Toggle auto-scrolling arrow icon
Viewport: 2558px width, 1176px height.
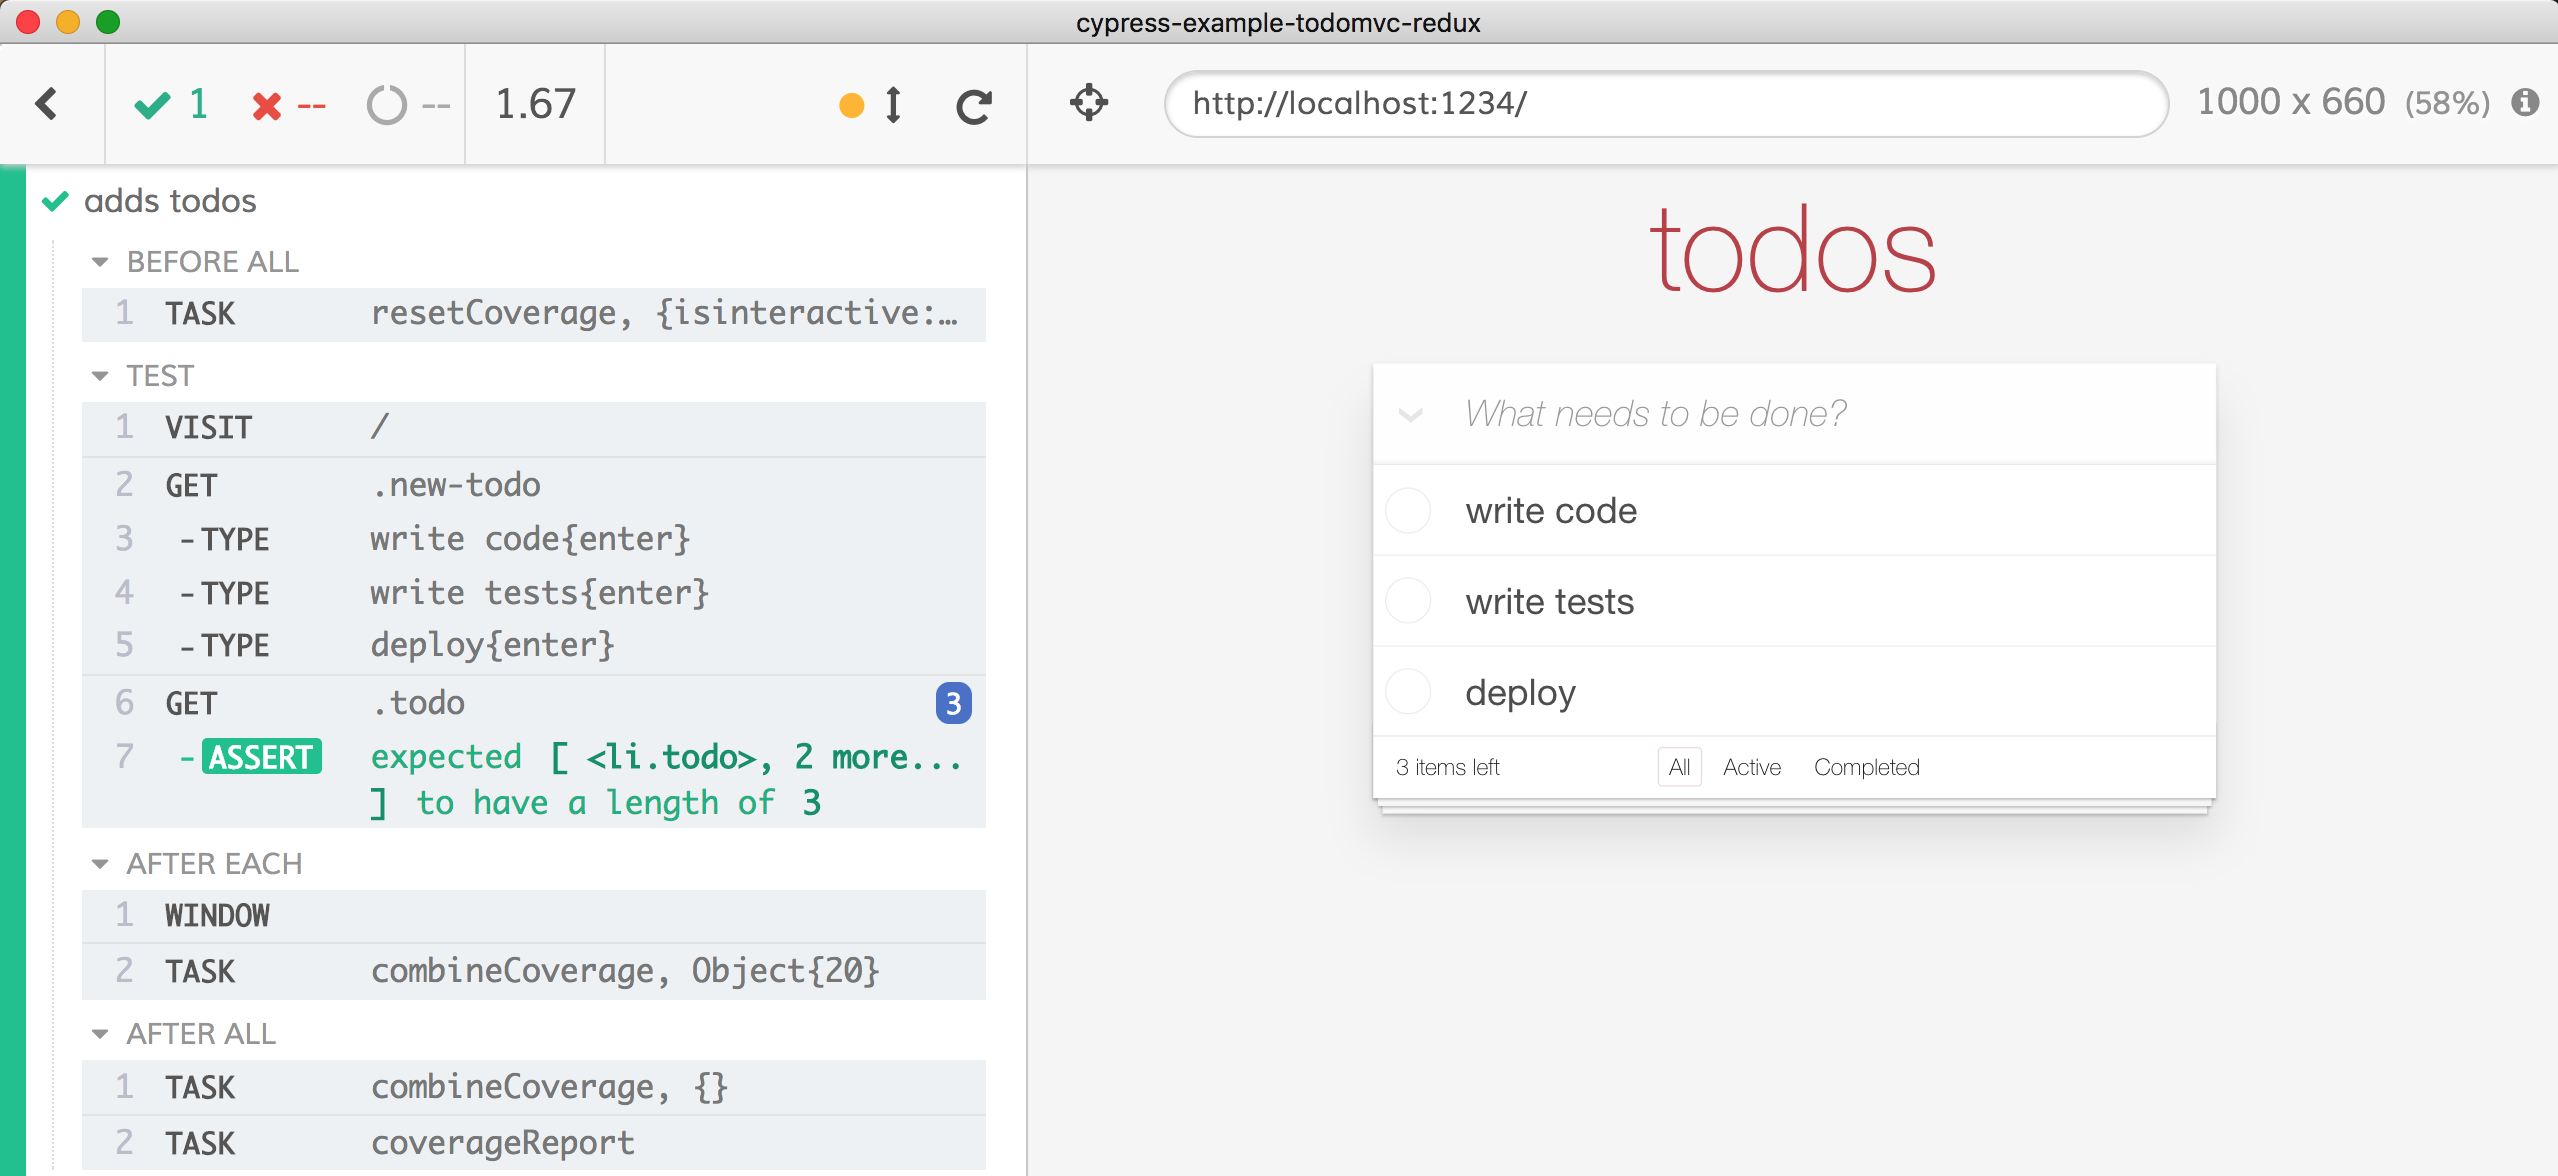point(893,105)
